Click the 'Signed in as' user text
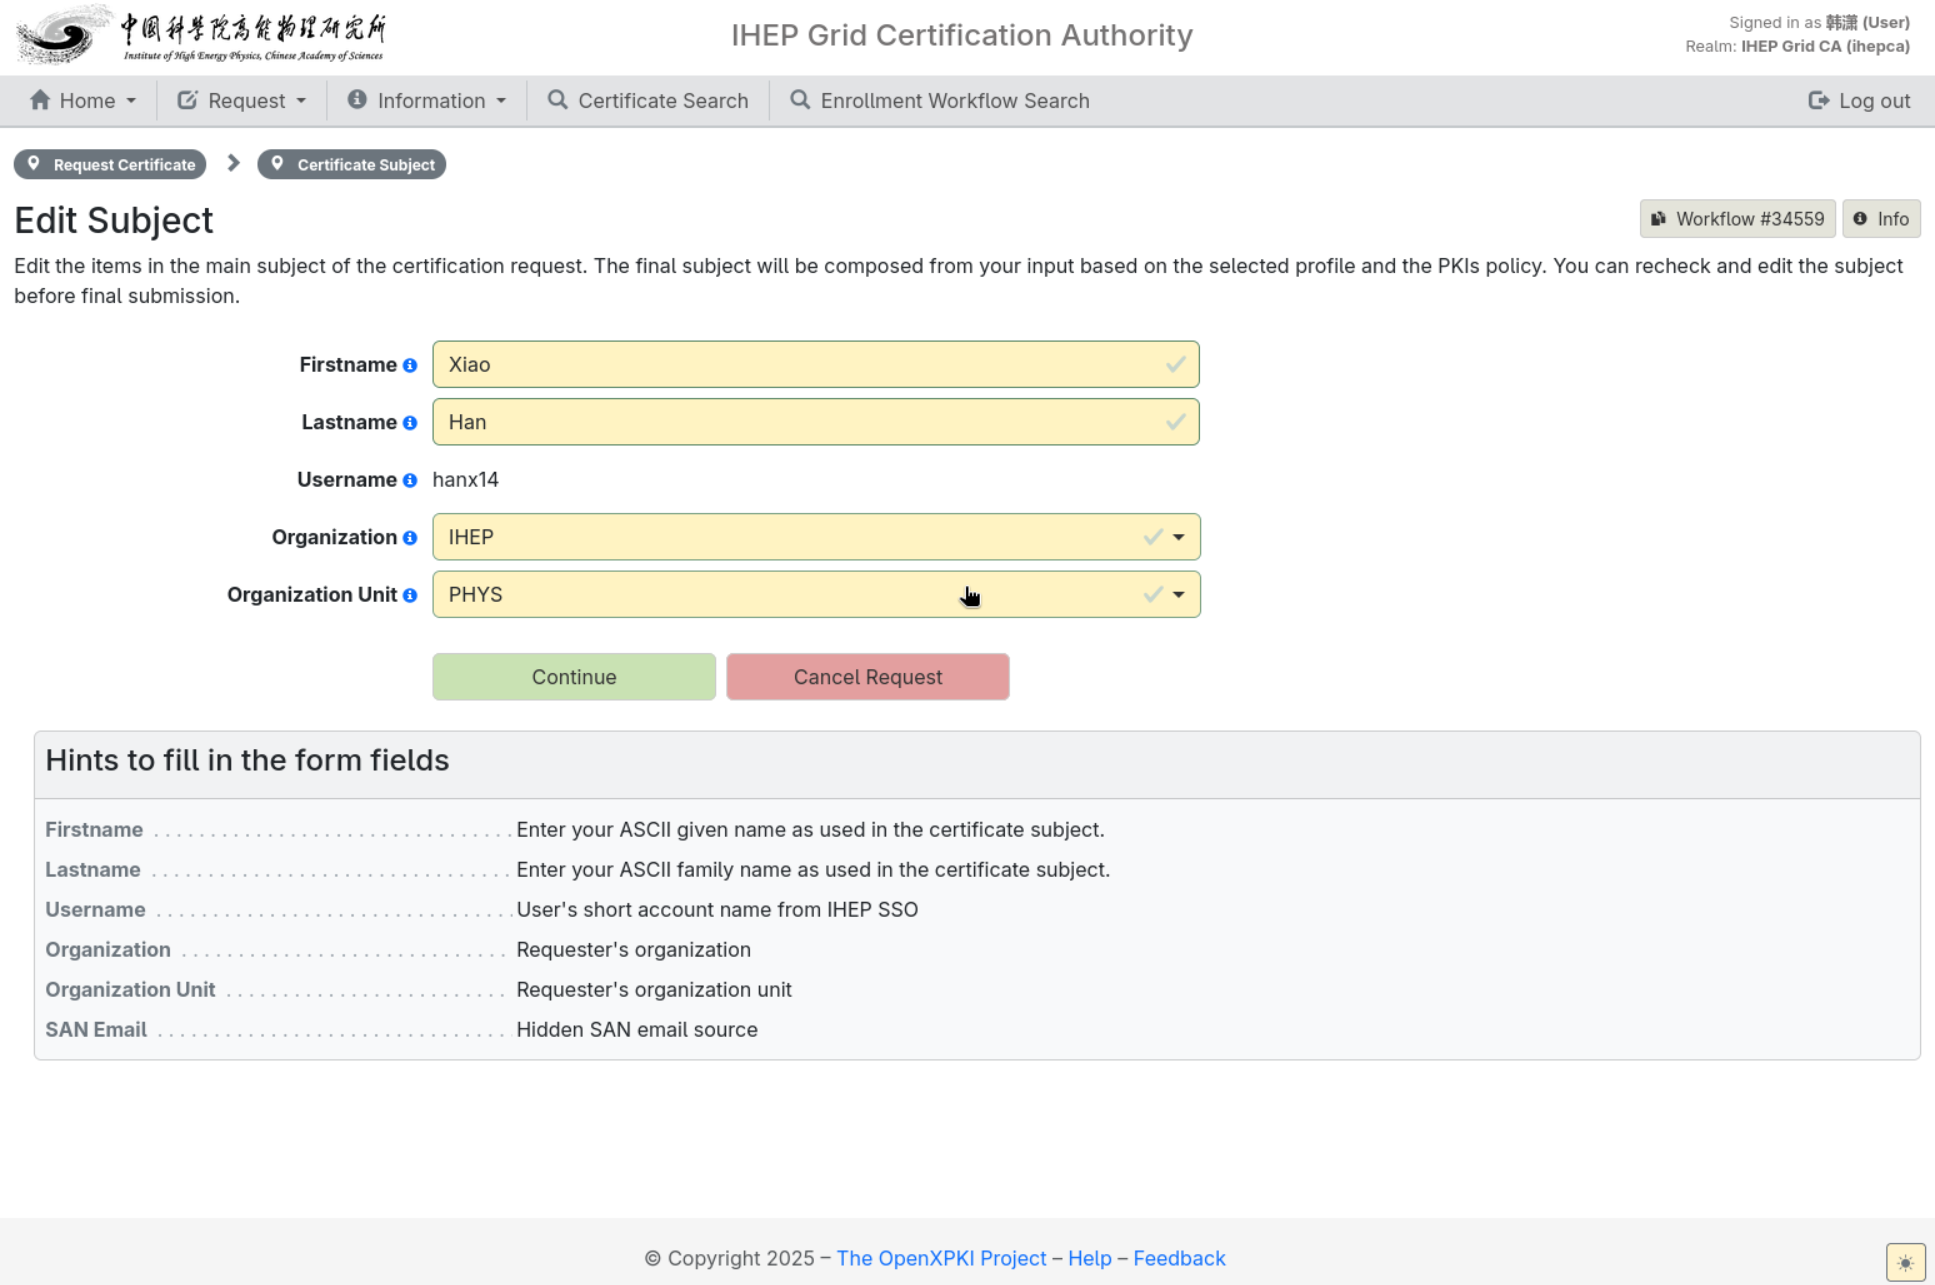 tap(1819, 22)
